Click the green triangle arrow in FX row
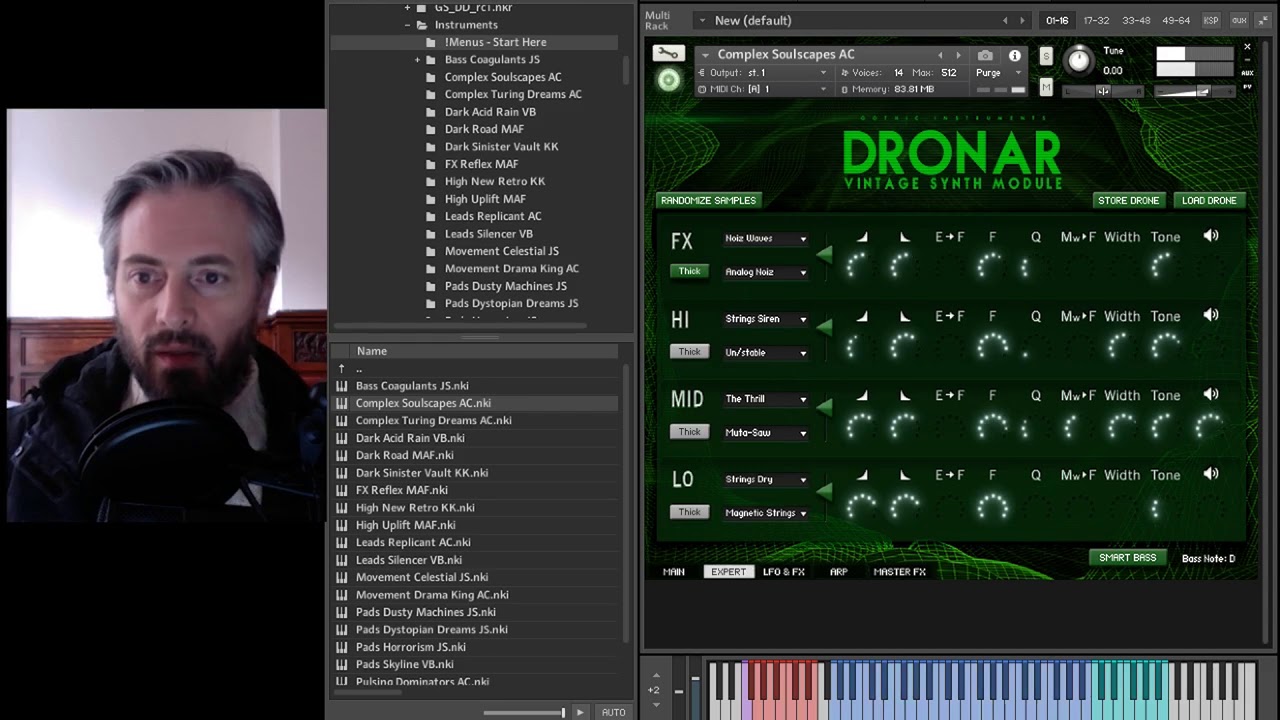1280x720 pixels. point(824,255)
